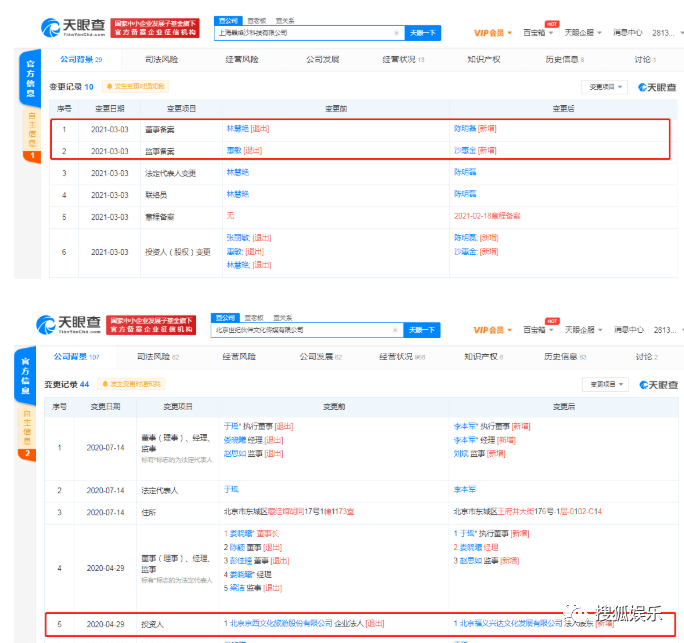This screenshot has width=684, height=643.
Task: Open 李本军 link in the 2020-07-14 法定代表人 row
Action: [x=465, y=489]
